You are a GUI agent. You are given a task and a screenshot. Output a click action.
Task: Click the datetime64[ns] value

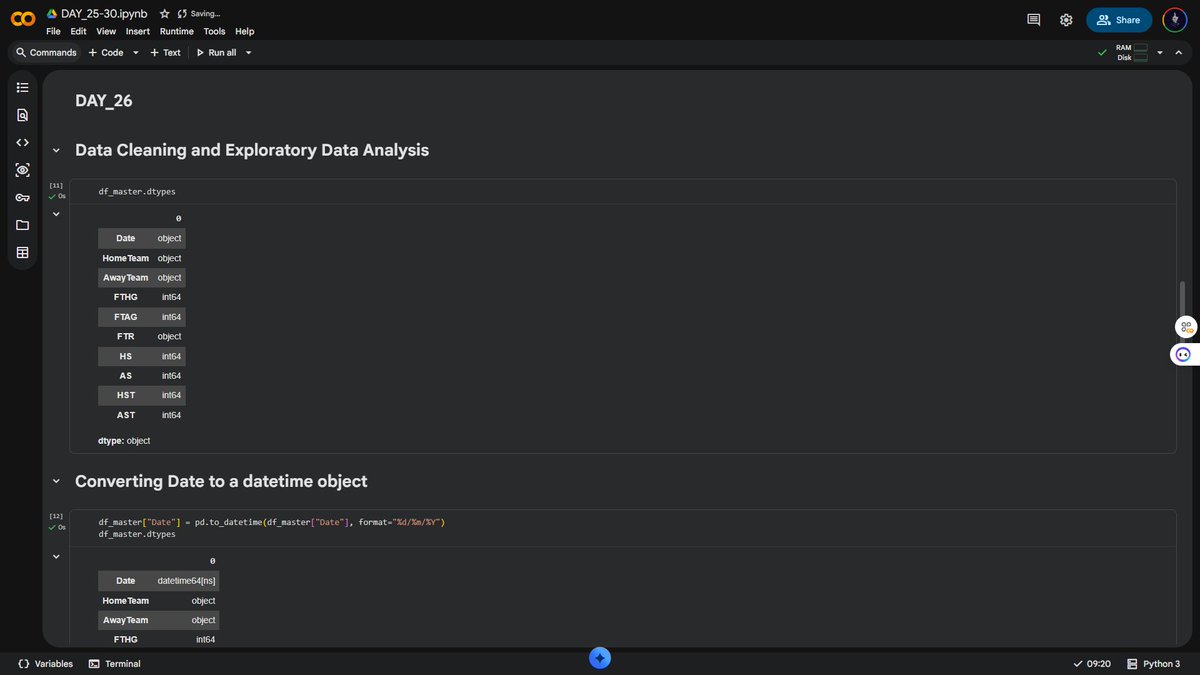pos(186,581)
